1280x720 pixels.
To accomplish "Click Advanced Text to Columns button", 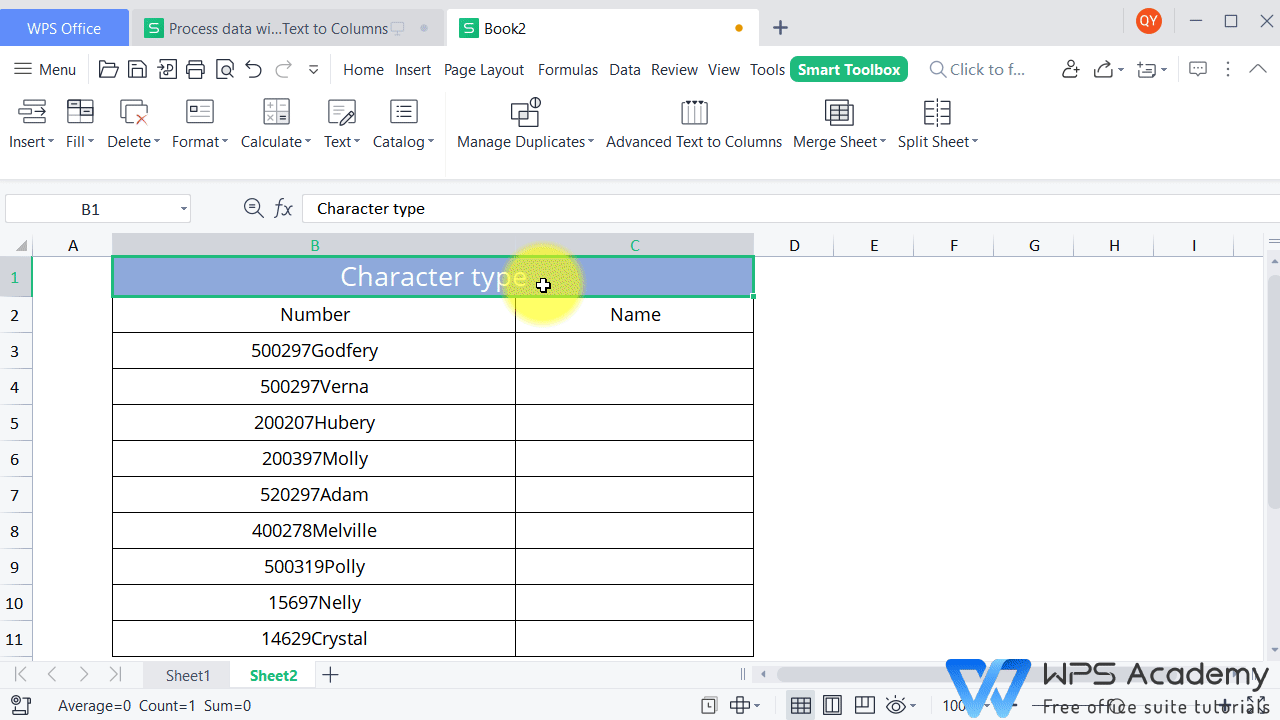I will click(x=694, y=124).
